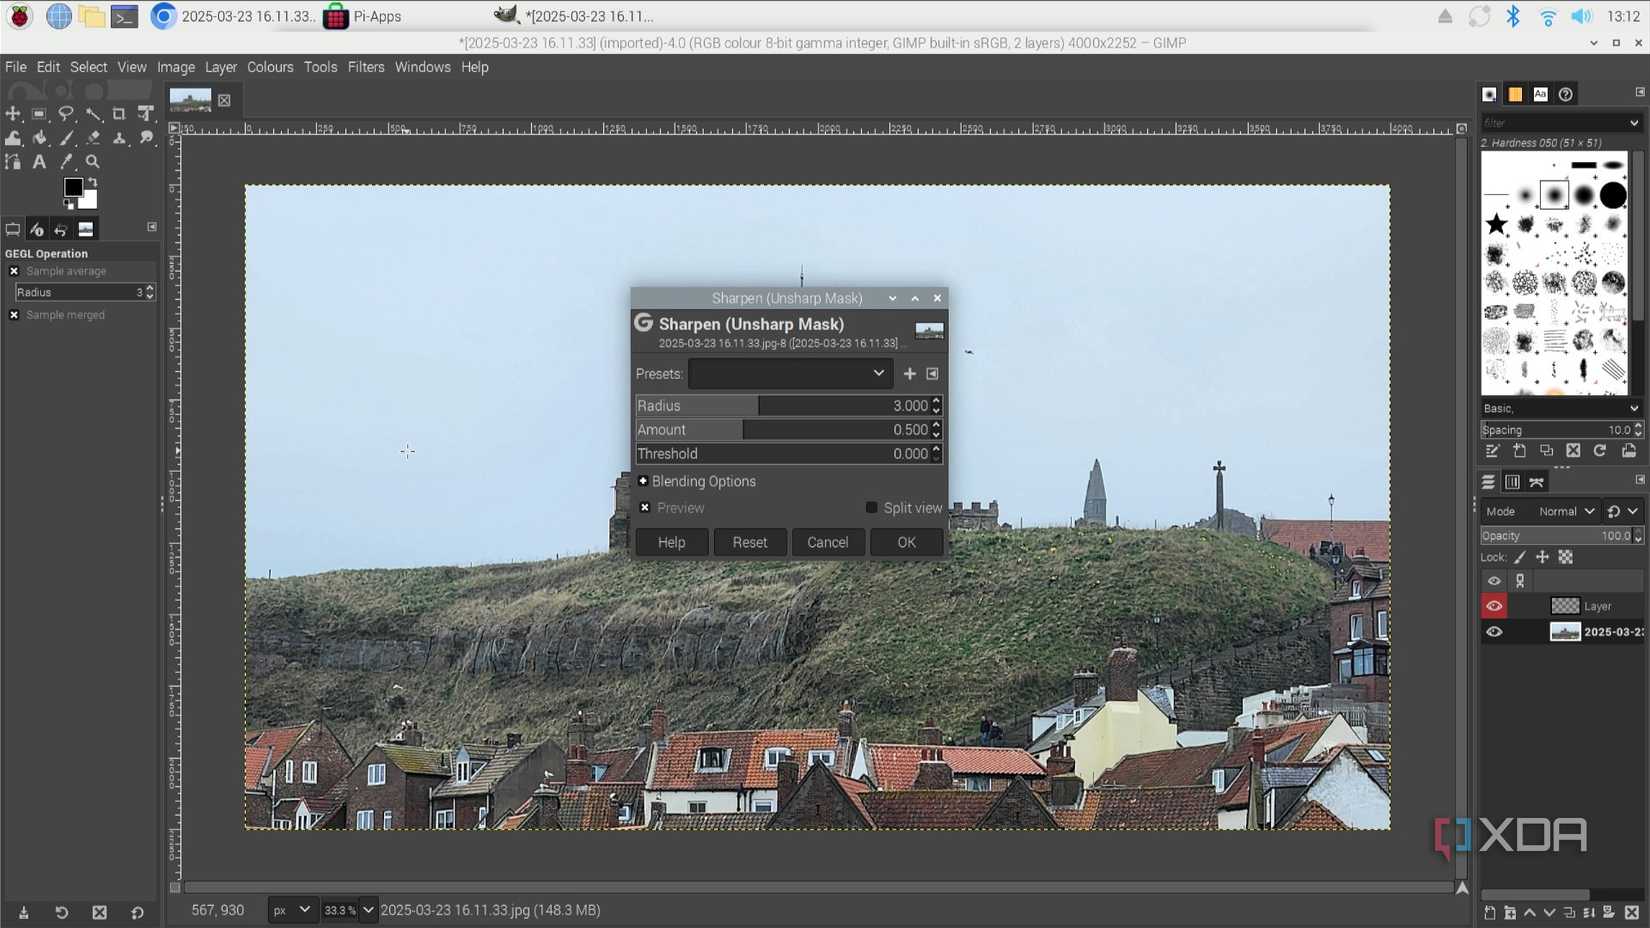
Task: Enable the Split view checkbox
Action: [871, 508]
